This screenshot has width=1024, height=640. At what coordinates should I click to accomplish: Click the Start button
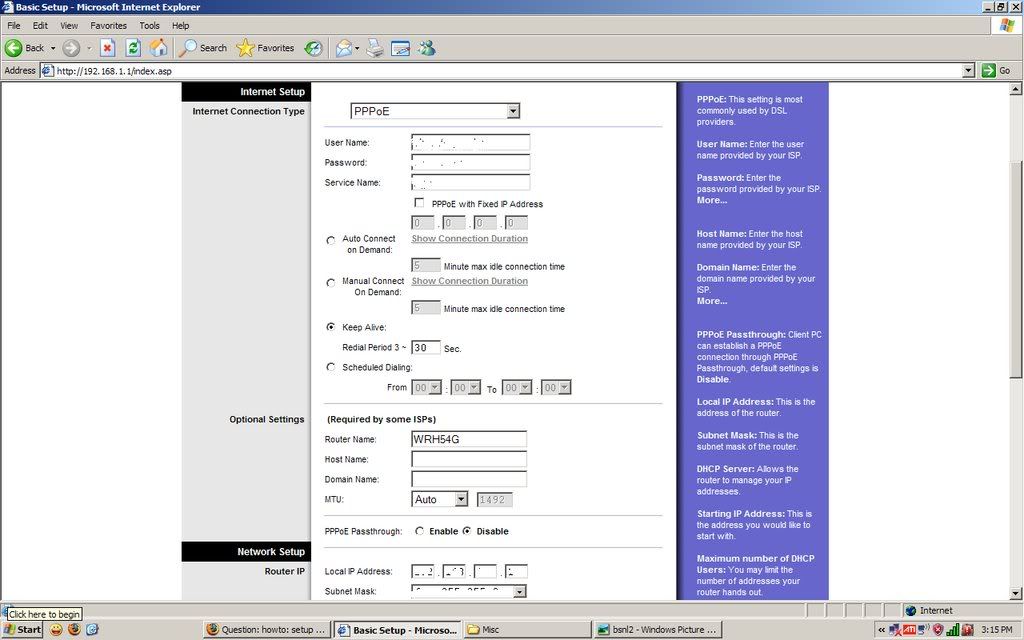(24, 630)
